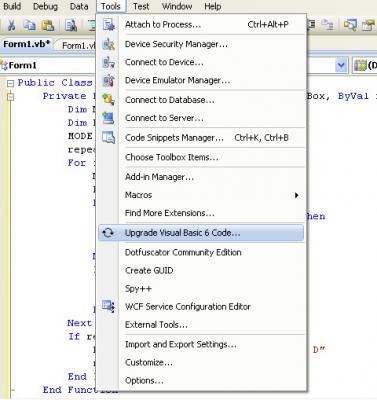Image resolution: width=377 pixels, height=400 pixels.
Task: Open Device Emulator Manager entry
Action: pos(201,80)
